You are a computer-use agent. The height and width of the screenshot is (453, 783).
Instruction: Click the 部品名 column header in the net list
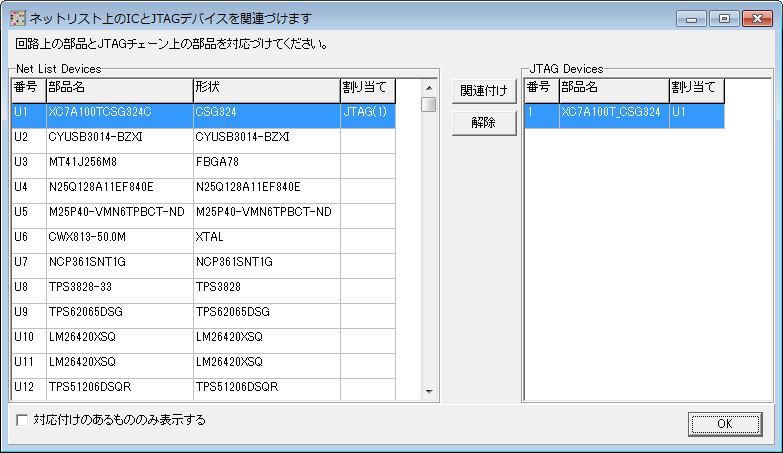(x=118, y=89)
